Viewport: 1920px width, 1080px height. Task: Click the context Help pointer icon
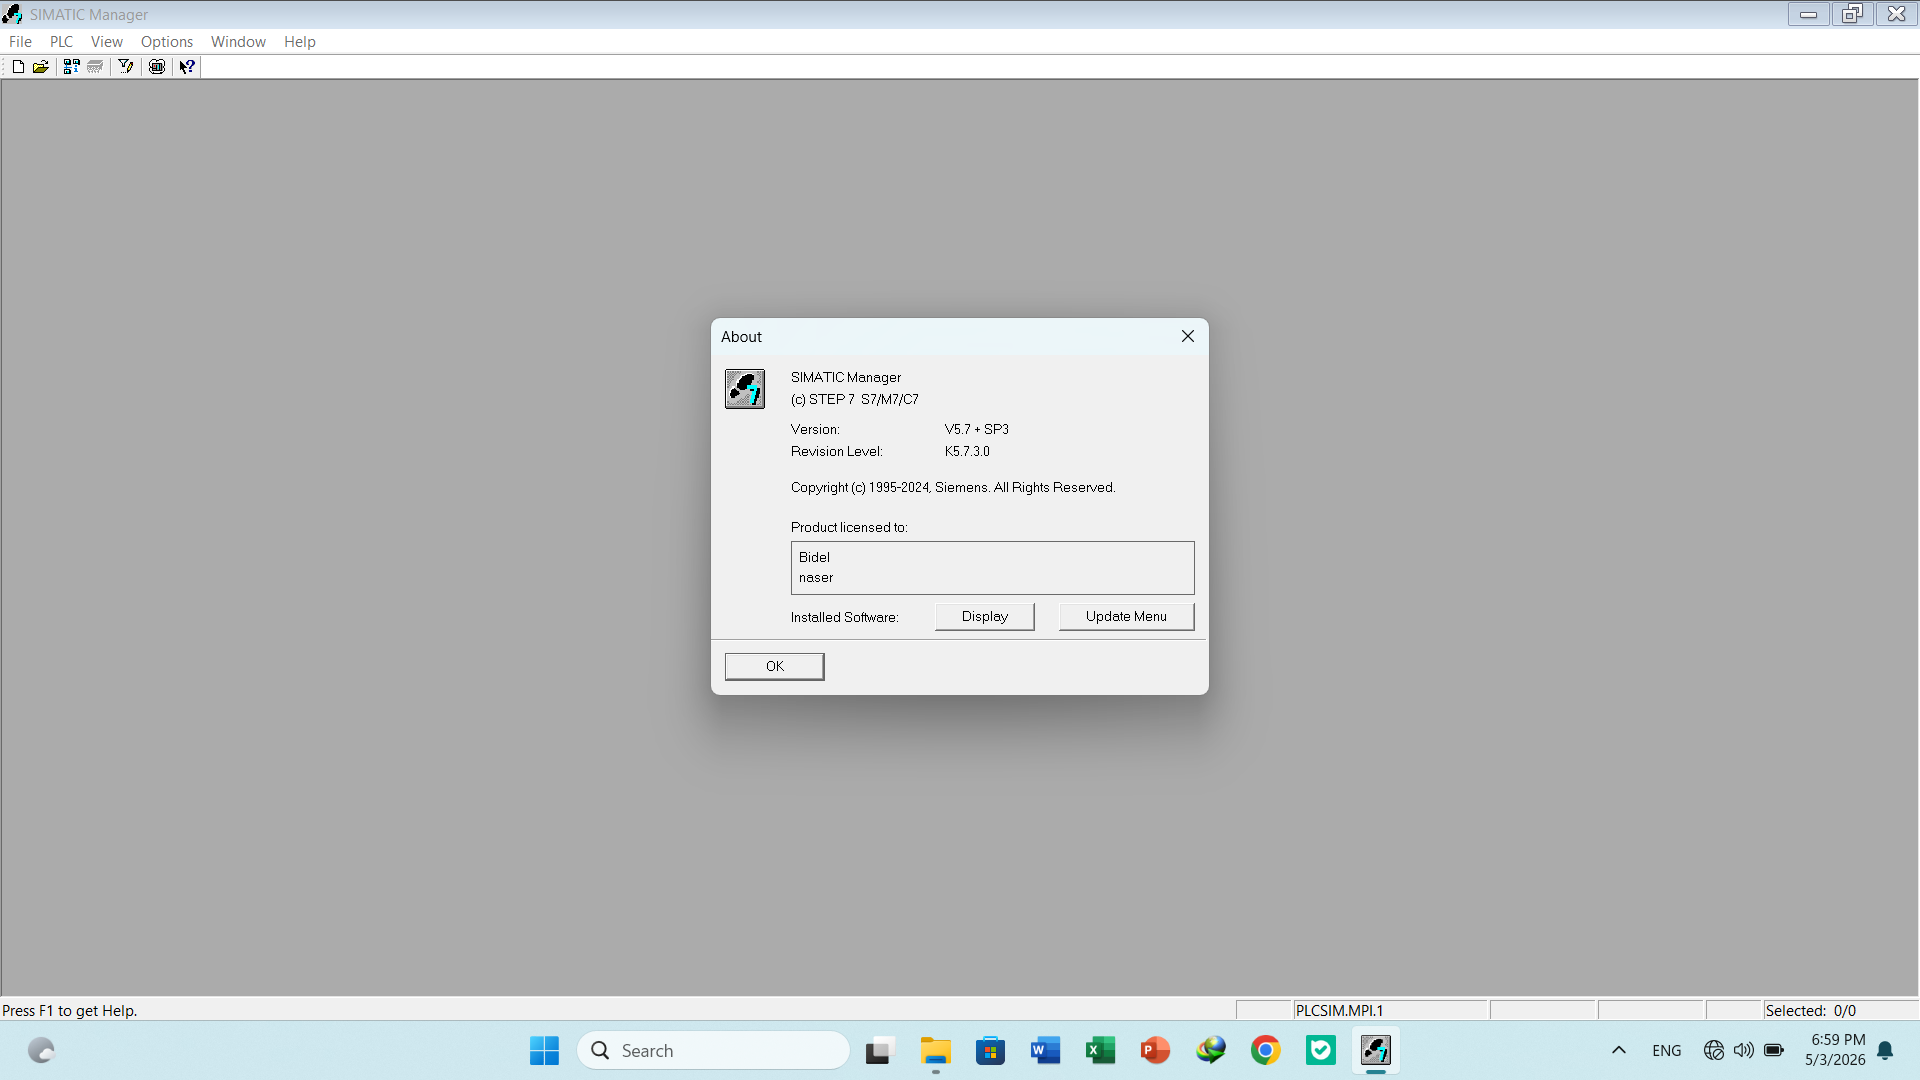click(187, 67)
